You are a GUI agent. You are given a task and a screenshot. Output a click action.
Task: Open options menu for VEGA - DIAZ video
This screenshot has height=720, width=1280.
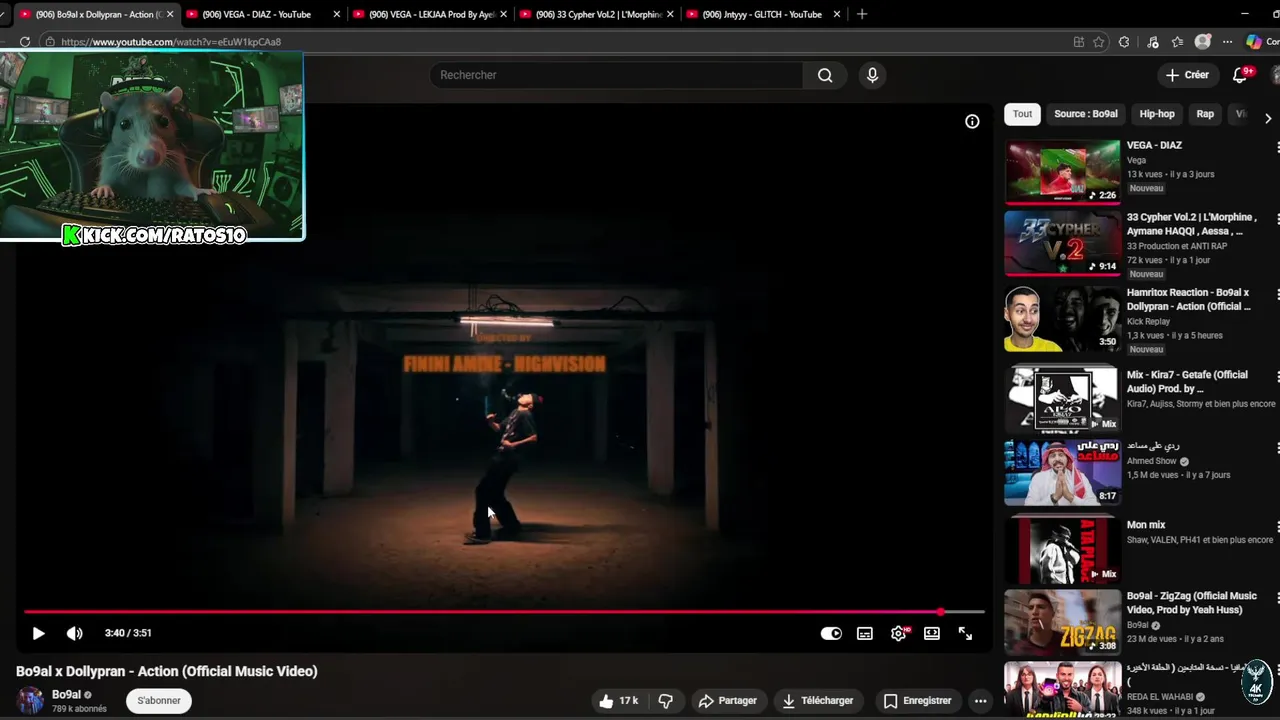click(x=1277, y=148)
